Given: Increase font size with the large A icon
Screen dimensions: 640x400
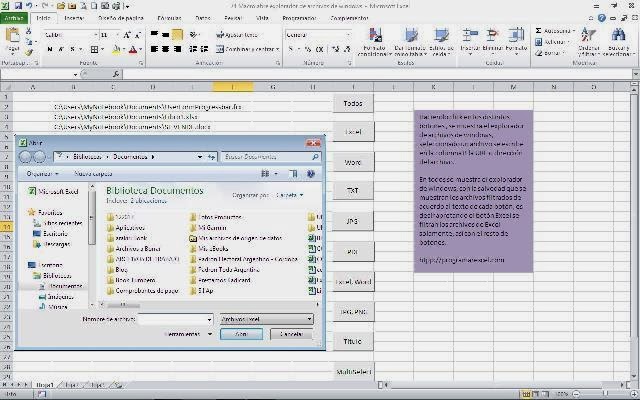Looking at the screenshot, I should click(127, 35).
